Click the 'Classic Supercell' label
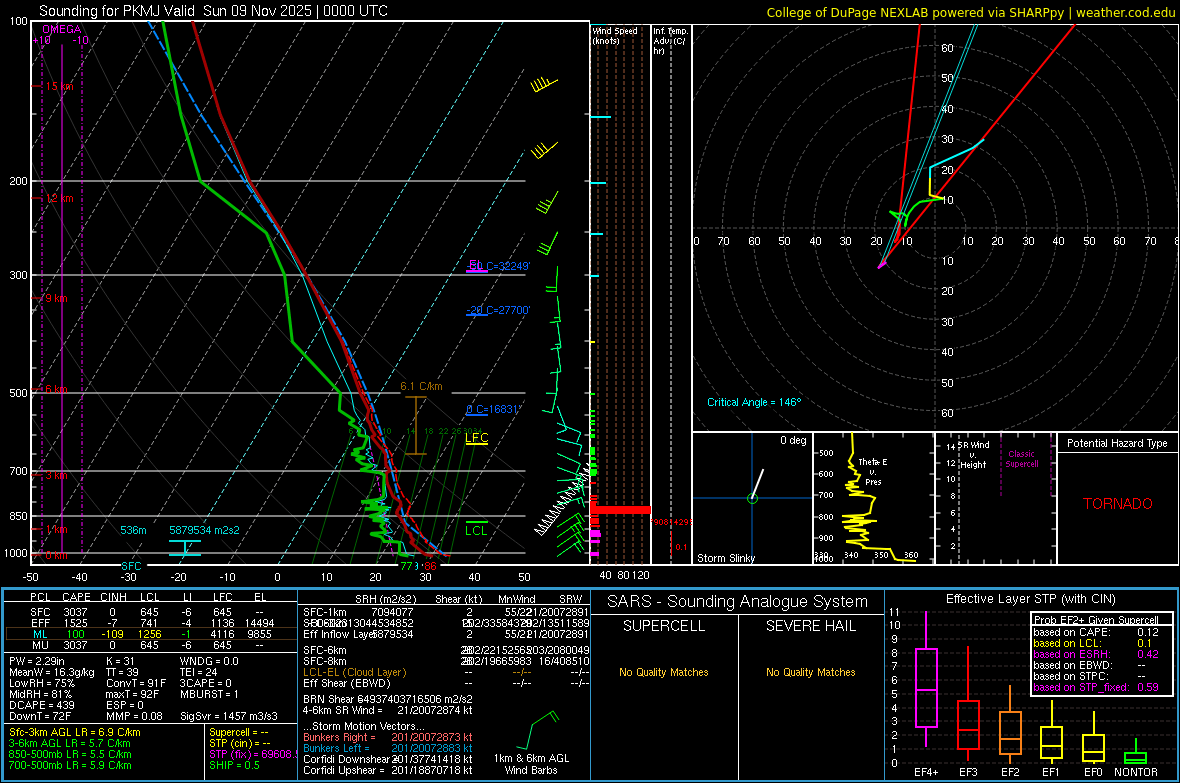Image resolution: width=1180 pixels, height=783 pixels. (1021, 459)
